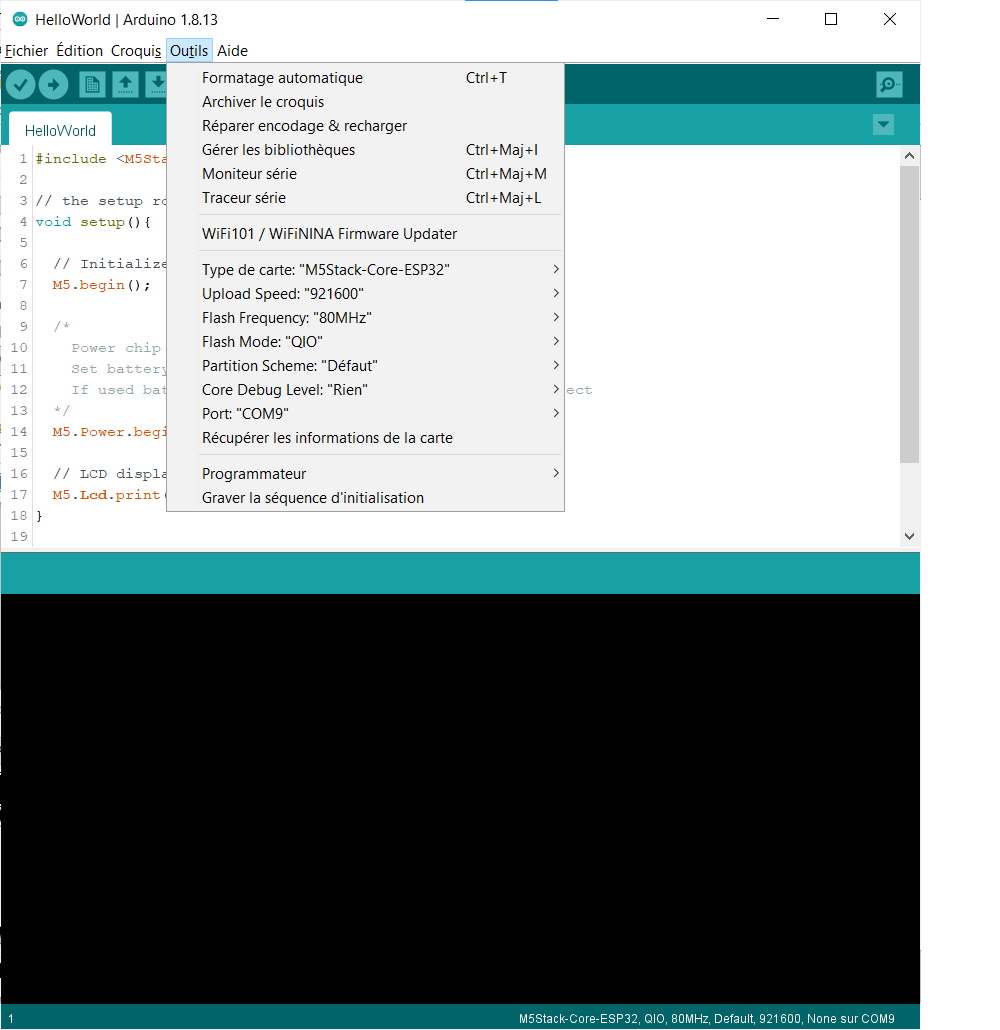1000x1030 pixels.
Task: Open Traceur série
Action: (x=365, y=198)
